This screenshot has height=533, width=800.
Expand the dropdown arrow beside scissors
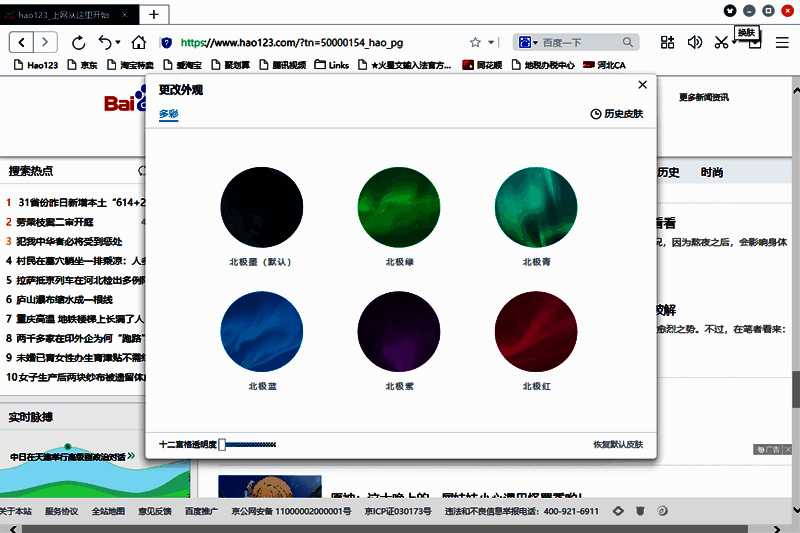pyautogui.click(x=734, y=42)
